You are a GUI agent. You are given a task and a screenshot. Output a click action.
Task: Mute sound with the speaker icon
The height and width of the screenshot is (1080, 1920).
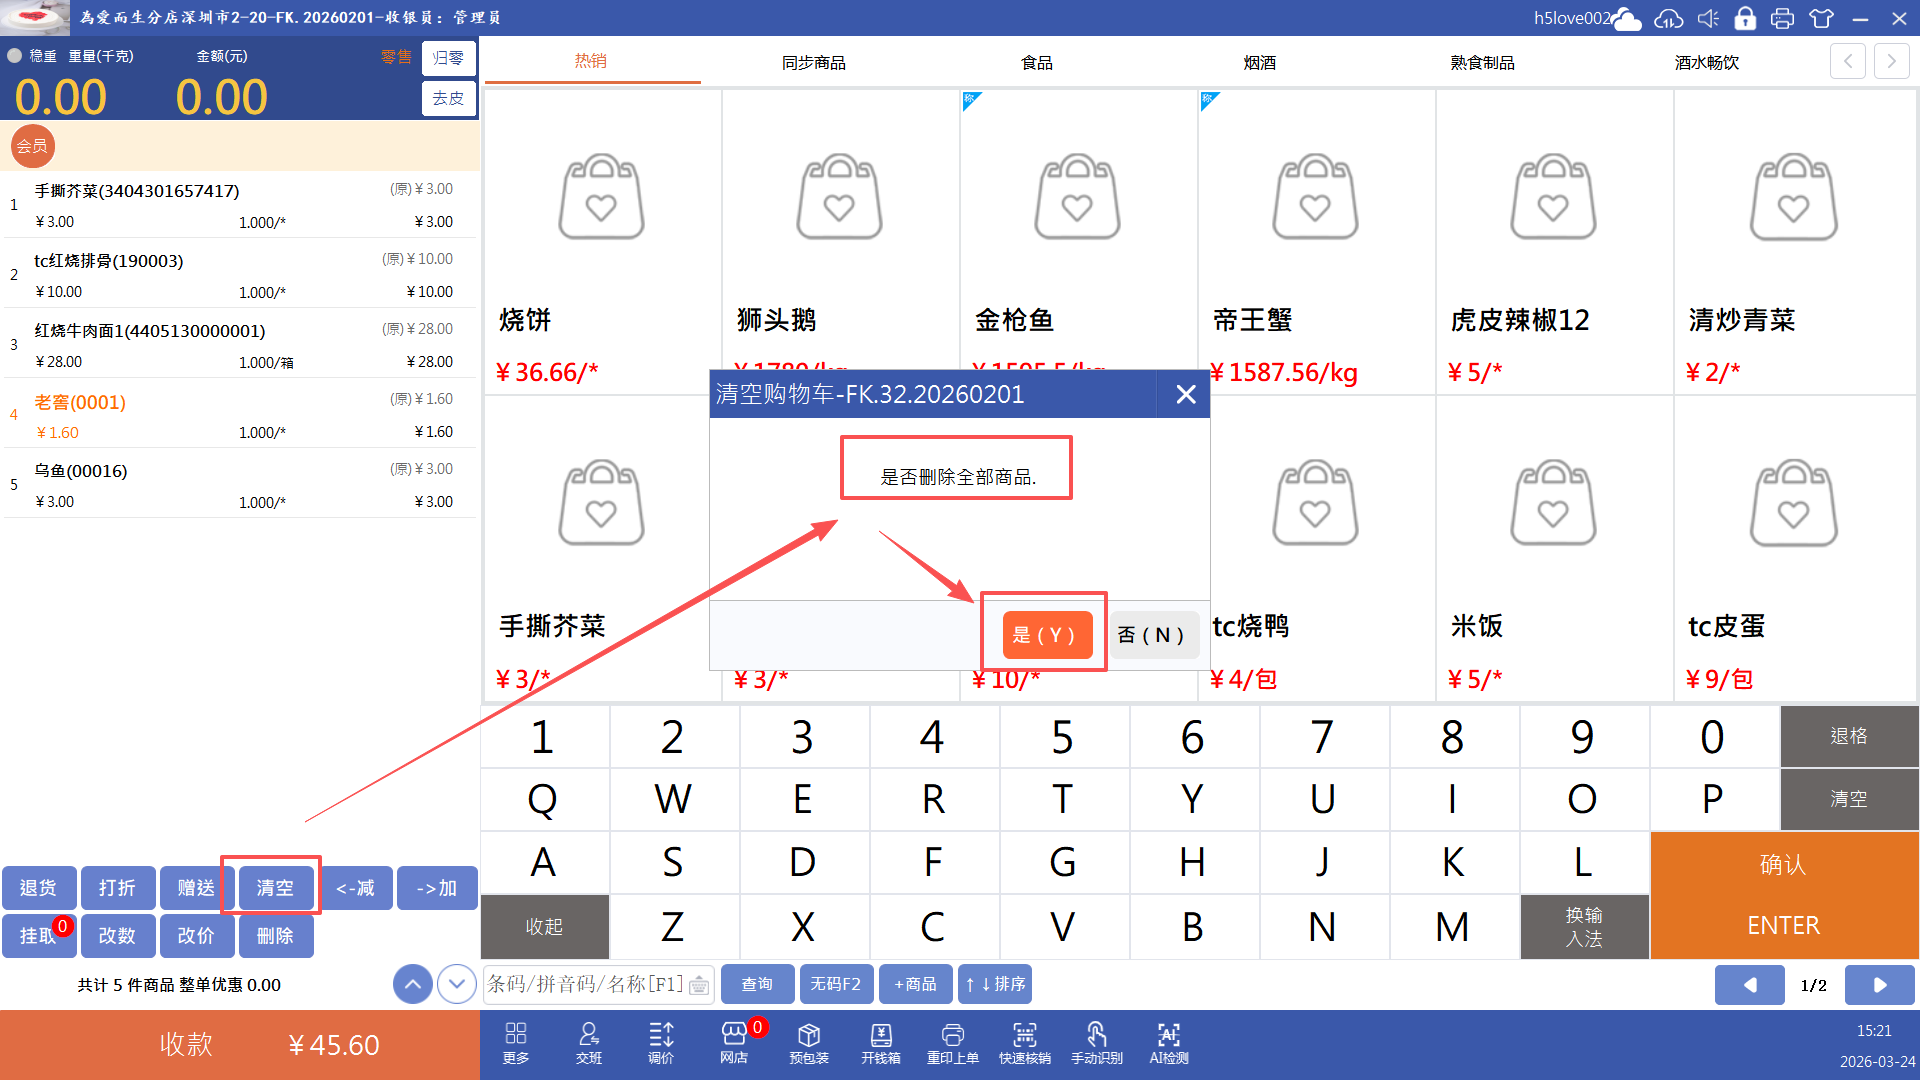tap(1708, 18)
